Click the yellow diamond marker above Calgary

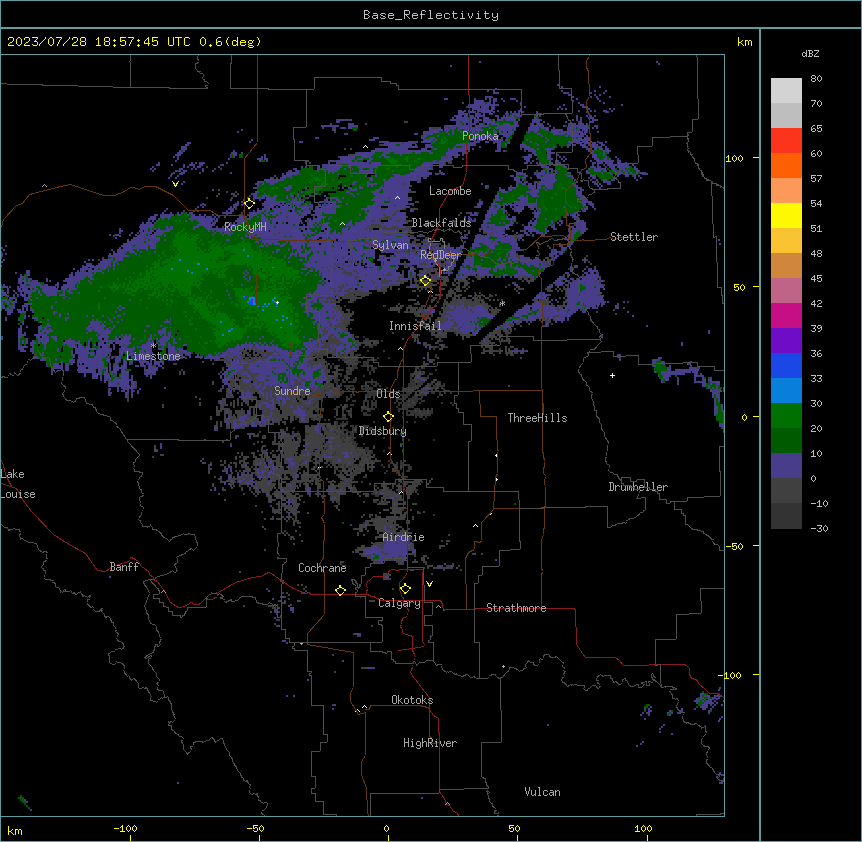pos(405,589)
